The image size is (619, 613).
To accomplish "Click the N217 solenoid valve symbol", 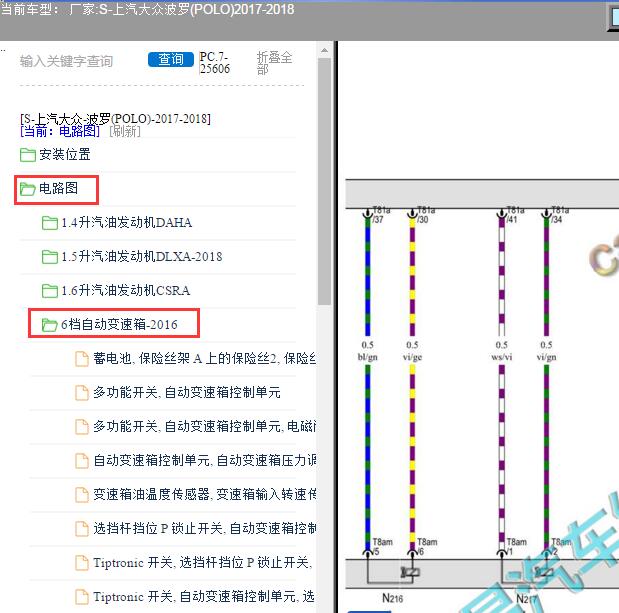I will (x=544, y=572).
